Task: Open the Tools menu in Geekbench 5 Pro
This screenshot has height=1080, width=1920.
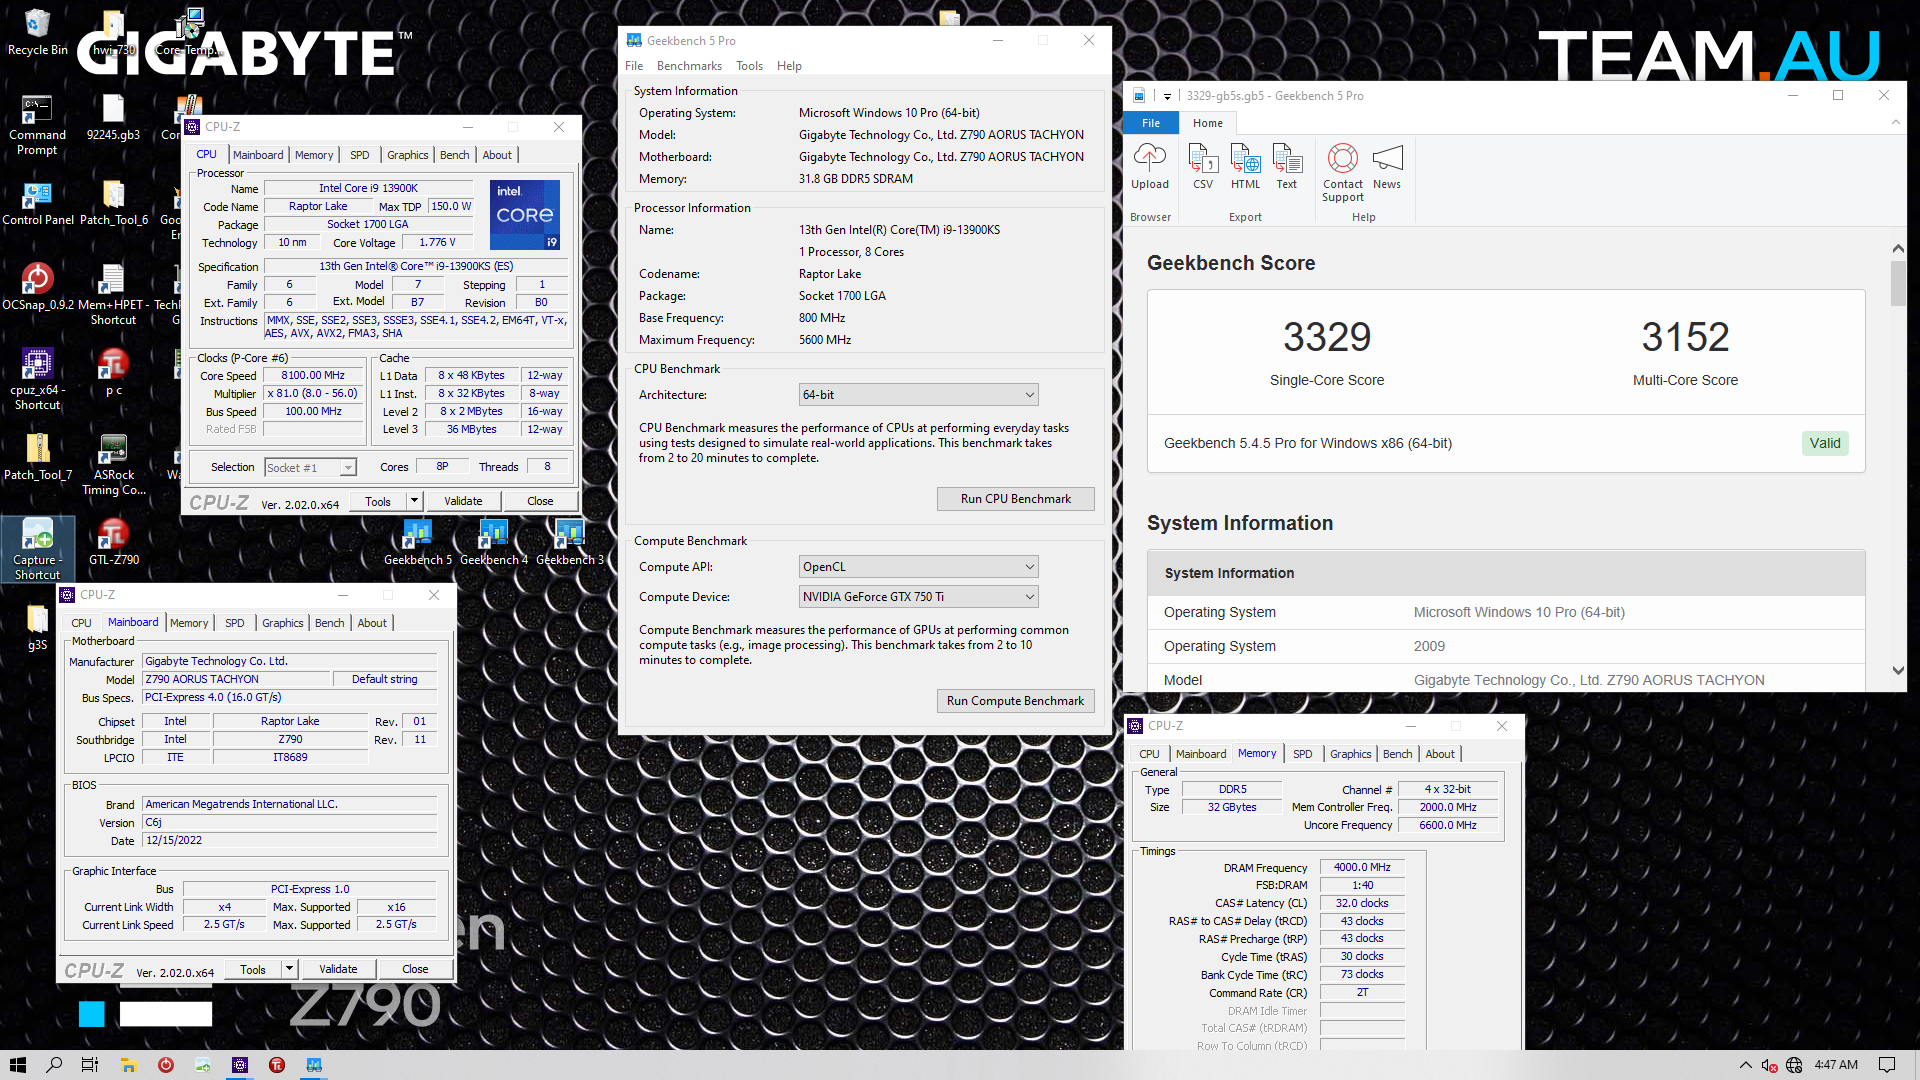Action: [749, 66]
